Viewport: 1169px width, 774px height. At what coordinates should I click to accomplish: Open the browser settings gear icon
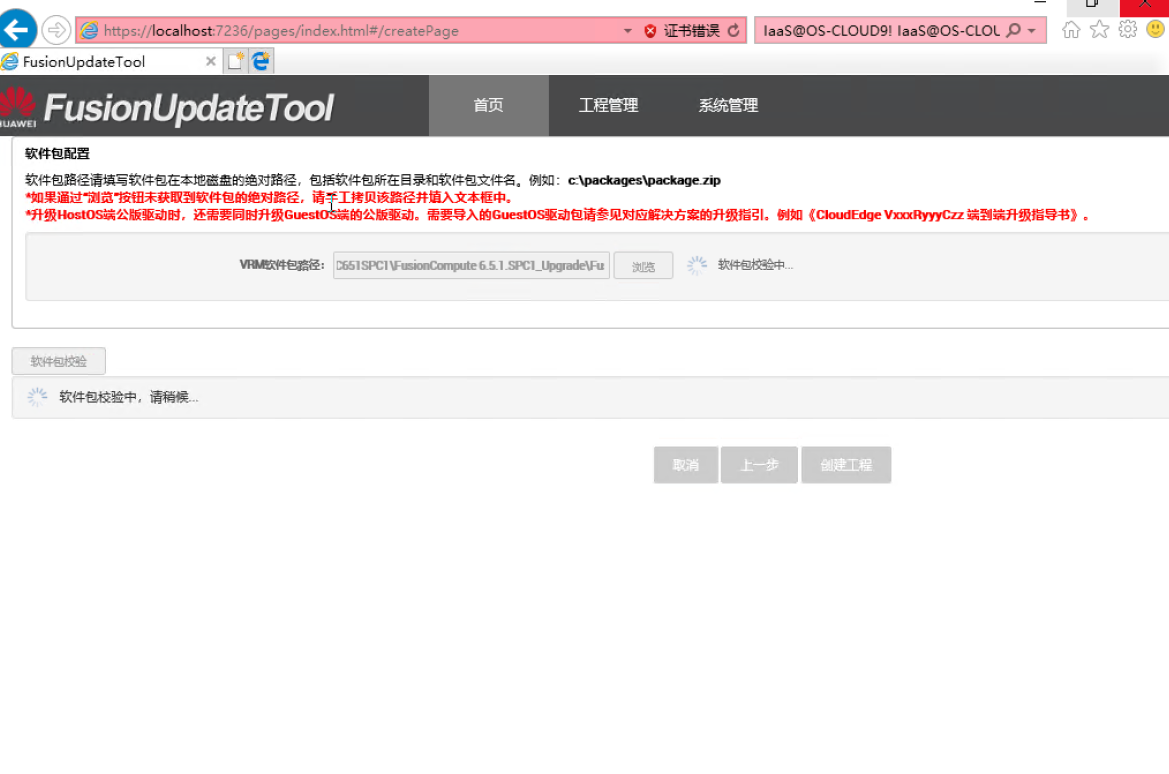point(1128,30)
